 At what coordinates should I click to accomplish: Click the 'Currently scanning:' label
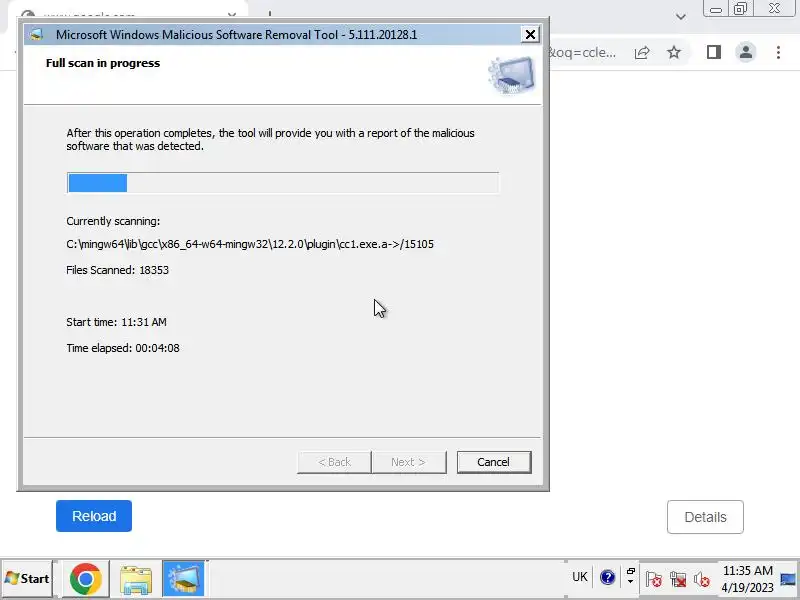(x=113, y=221)
